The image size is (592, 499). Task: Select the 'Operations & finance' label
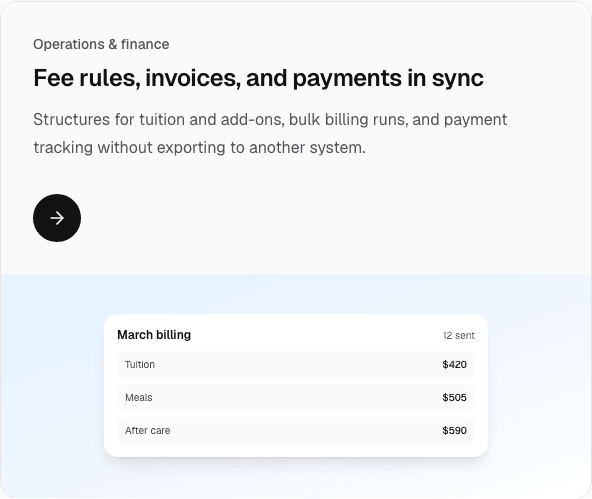click(x=101, y=44)
